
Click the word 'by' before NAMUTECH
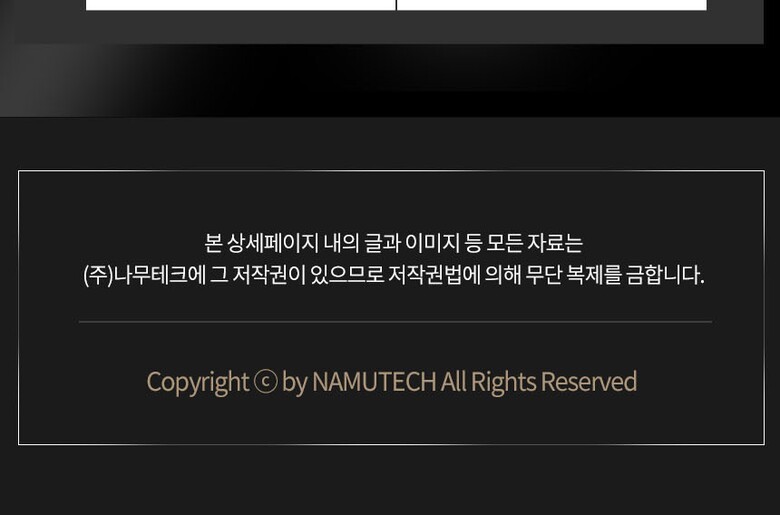point(294,383)
